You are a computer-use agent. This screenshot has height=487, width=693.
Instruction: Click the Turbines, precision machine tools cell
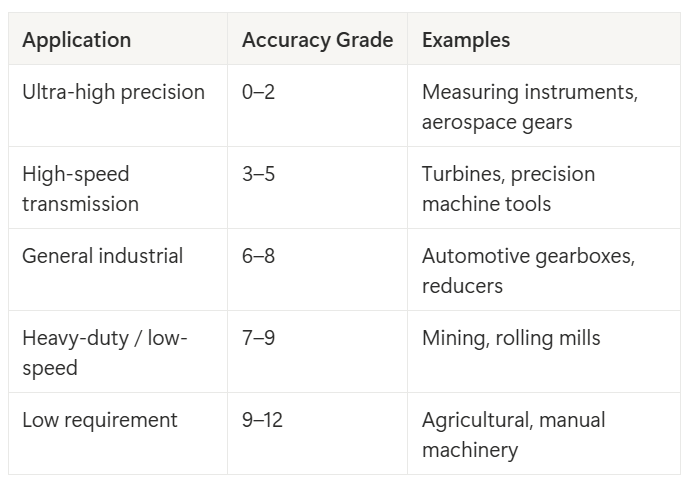508,188
